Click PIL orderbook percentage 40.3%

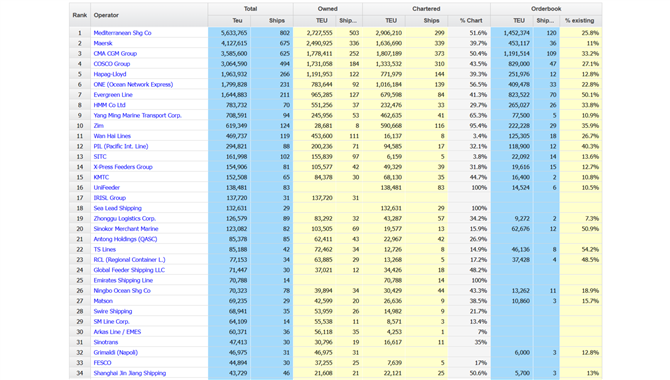[590, 146]
